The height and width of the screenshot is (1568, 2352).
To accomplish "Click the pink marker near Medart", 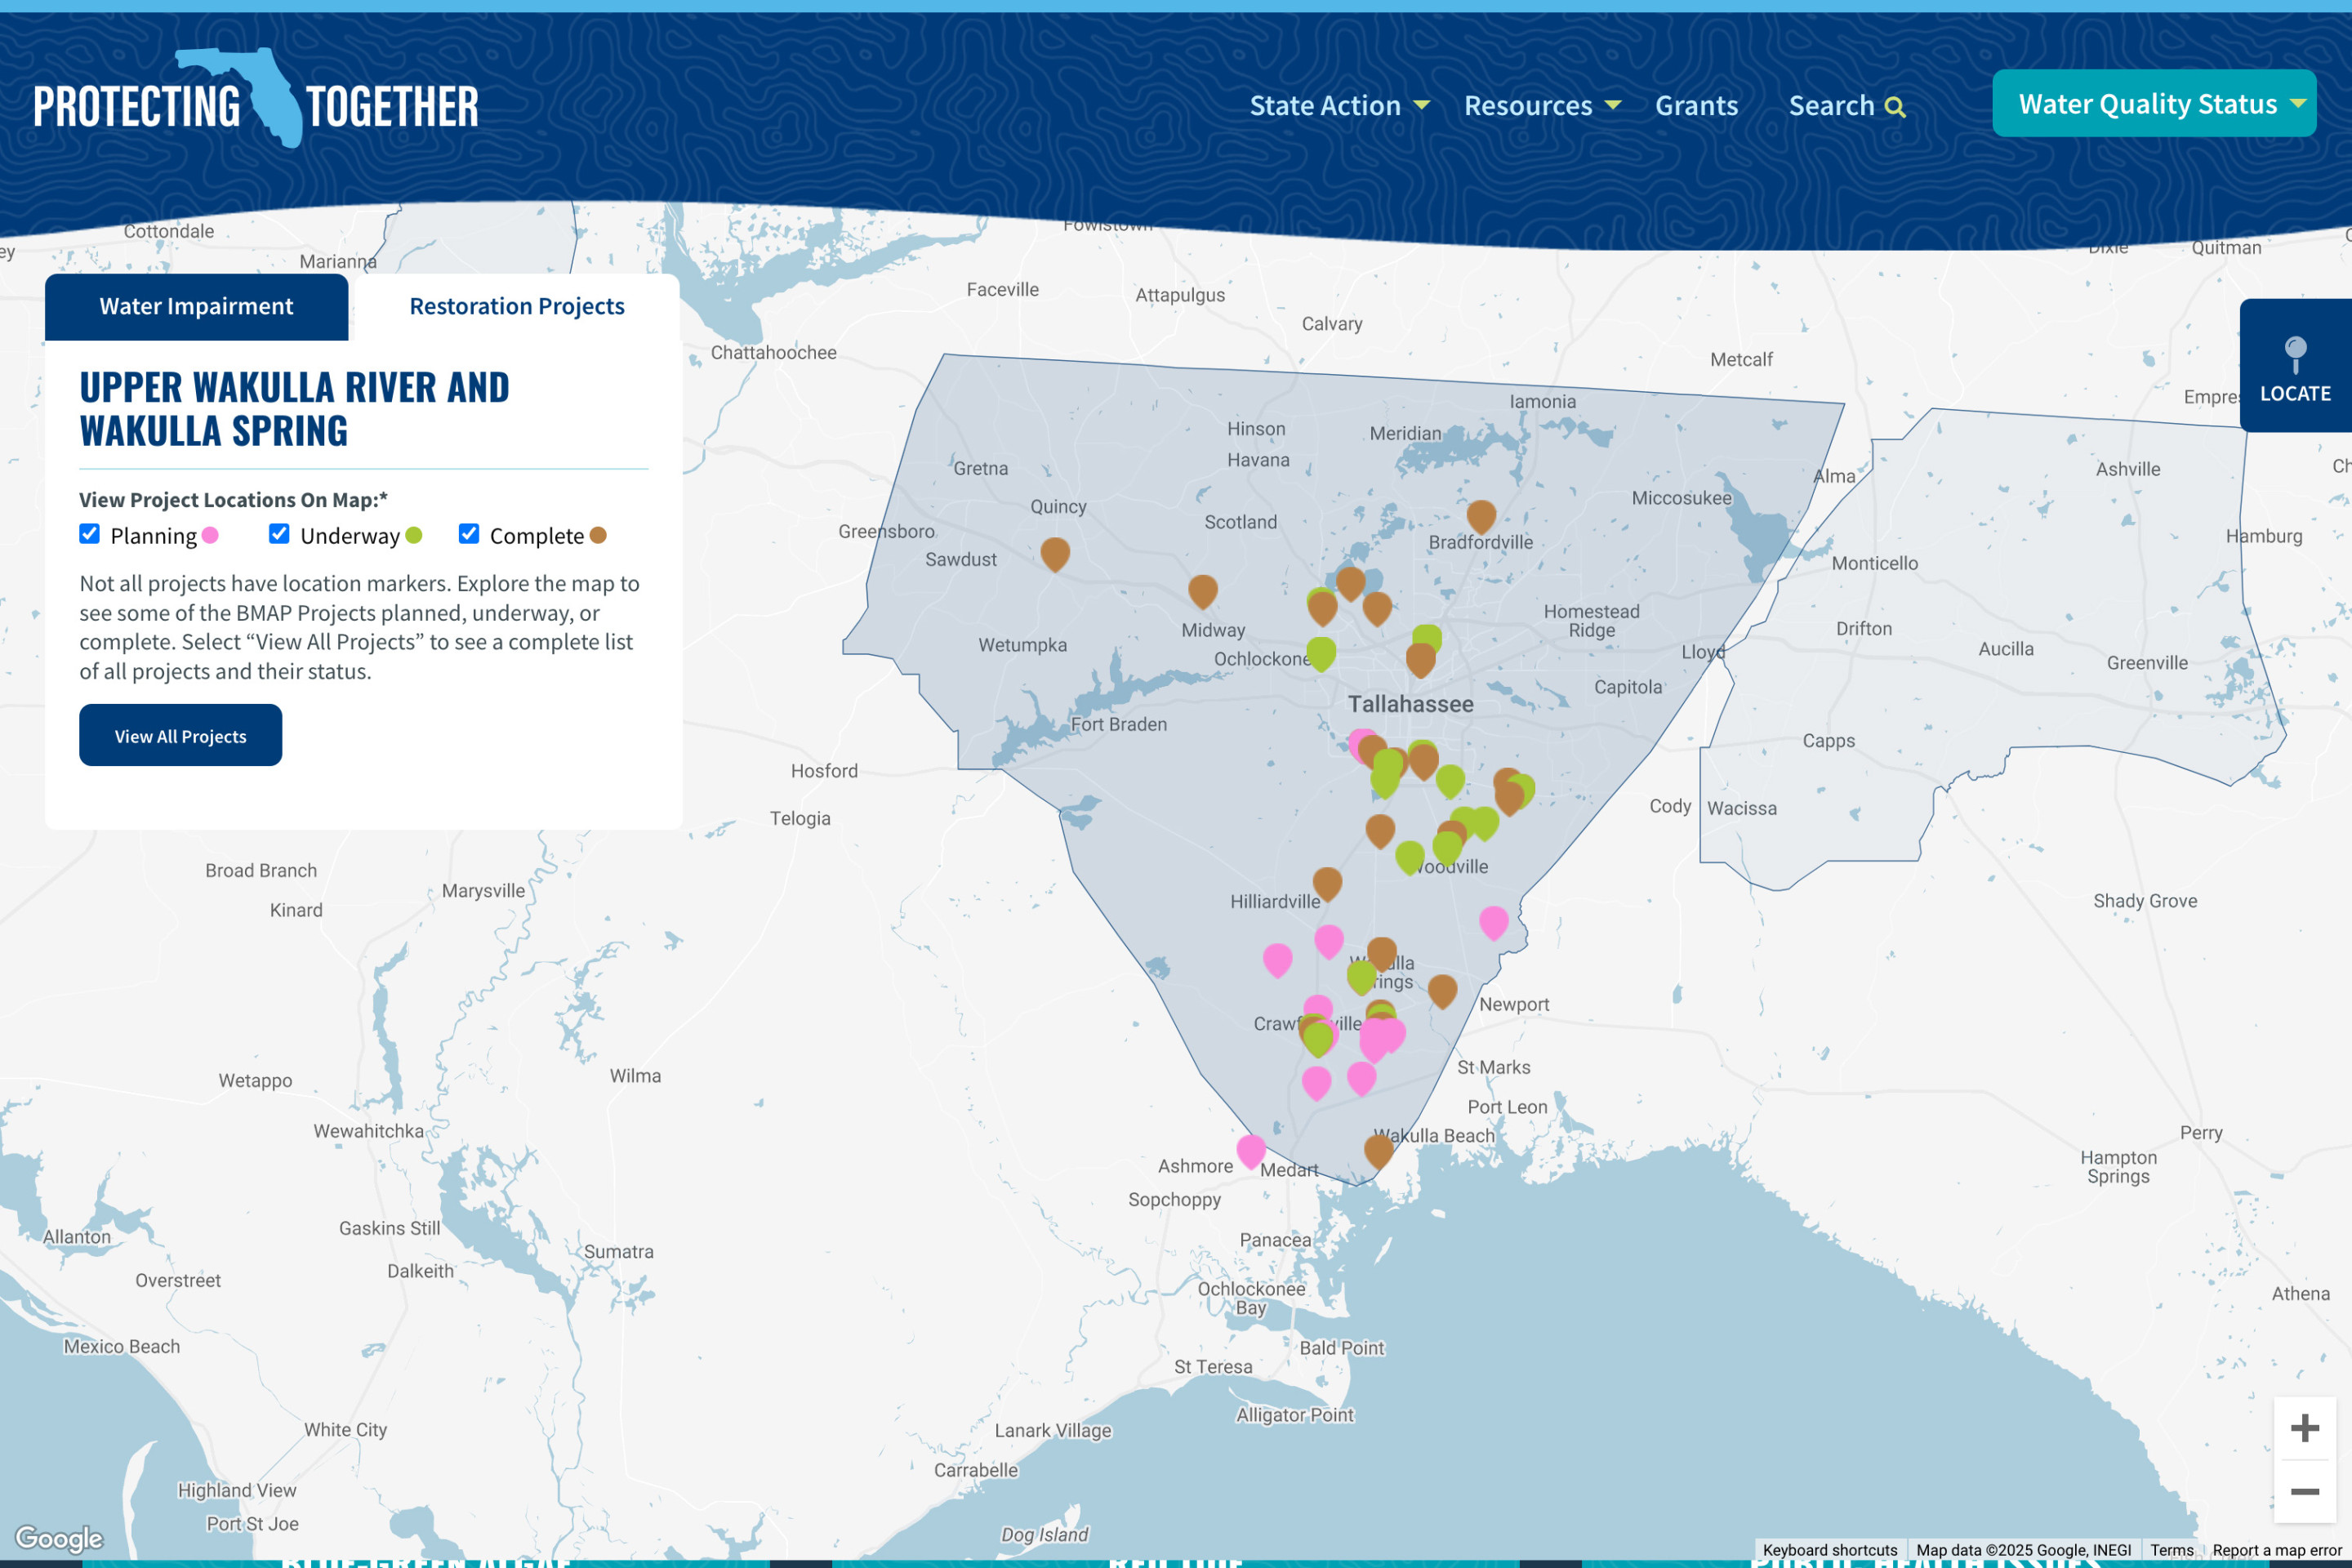I will click(1251, 1149).
